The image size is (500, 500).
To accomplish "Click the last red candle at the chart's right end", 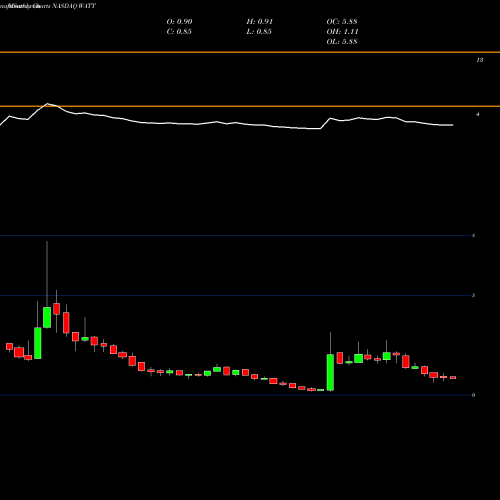I will tap(453, 378).
